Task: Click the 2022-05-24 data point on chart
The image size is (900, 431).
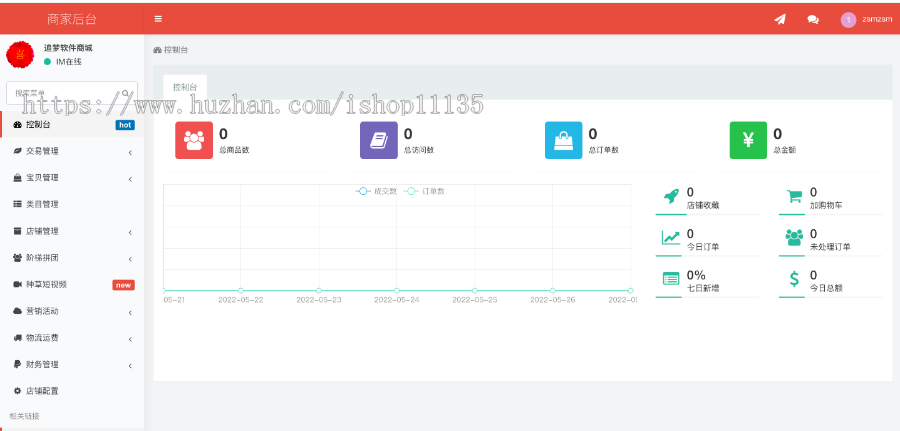Action: pos(397,290)
